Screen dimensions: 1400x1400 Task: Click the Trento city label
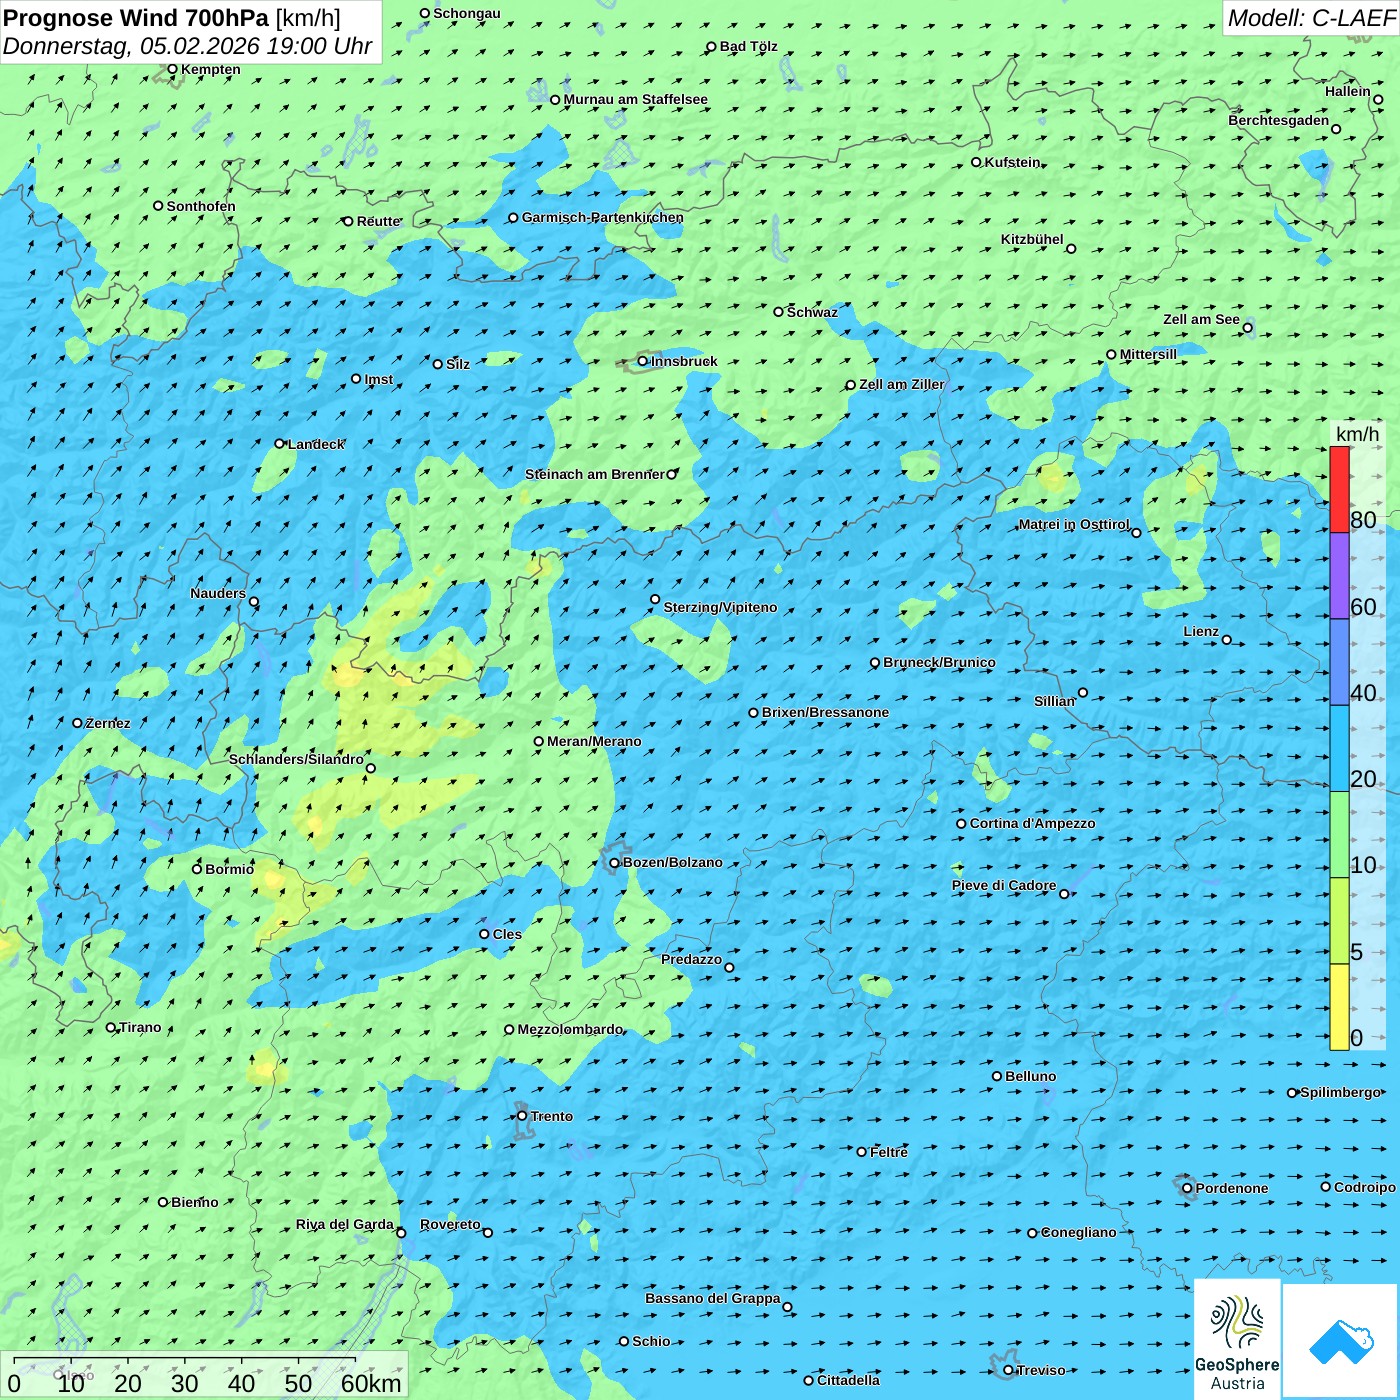click(552, 1116)
